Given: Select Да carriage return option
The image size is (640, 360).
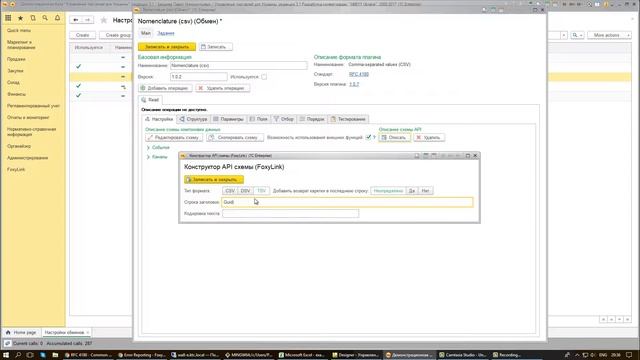Looking at the screenshot, I should 412,191.
